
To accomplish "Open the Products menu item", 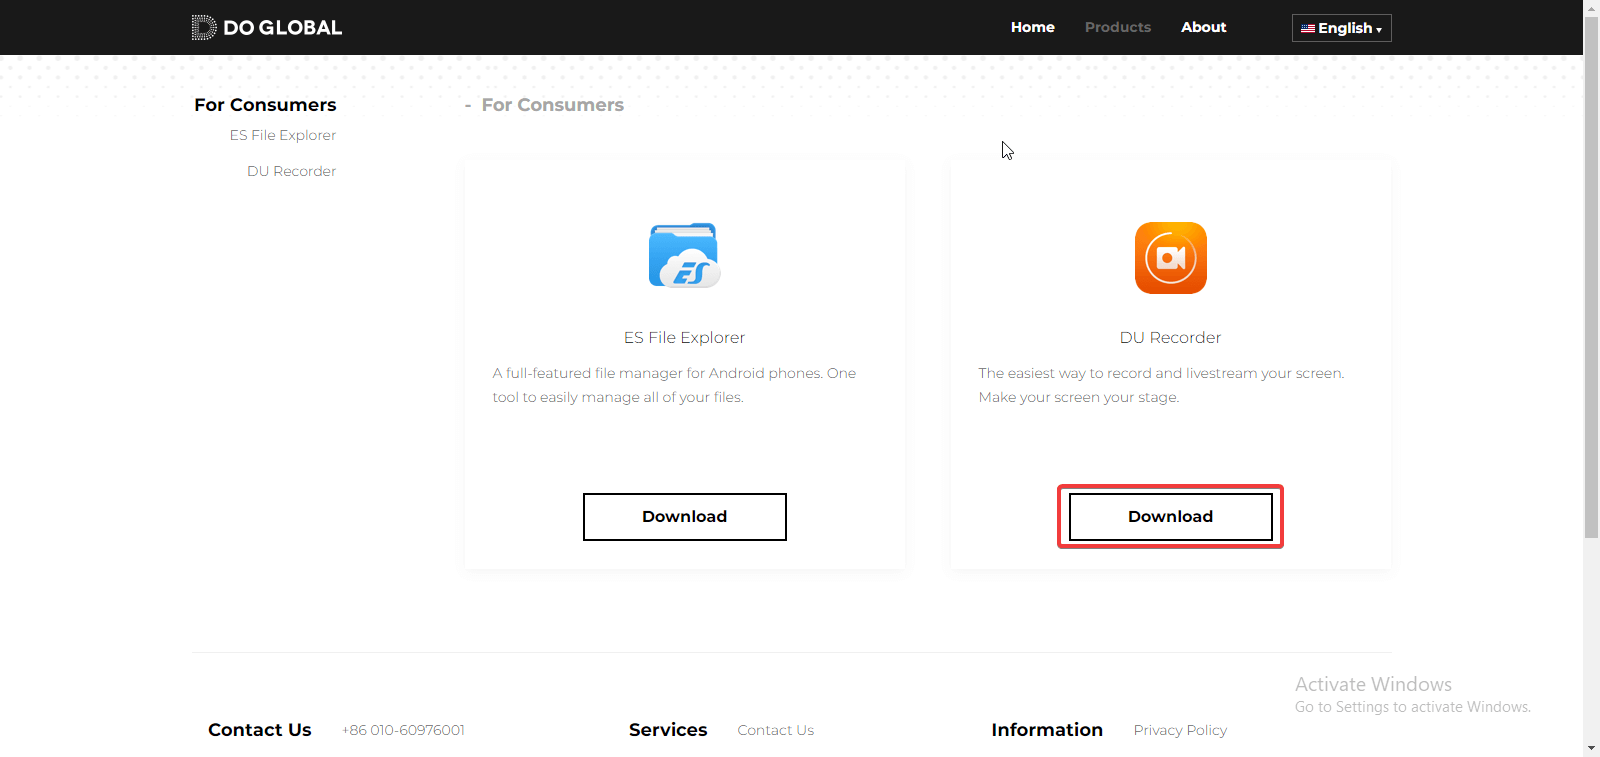I will [1117, 27].
